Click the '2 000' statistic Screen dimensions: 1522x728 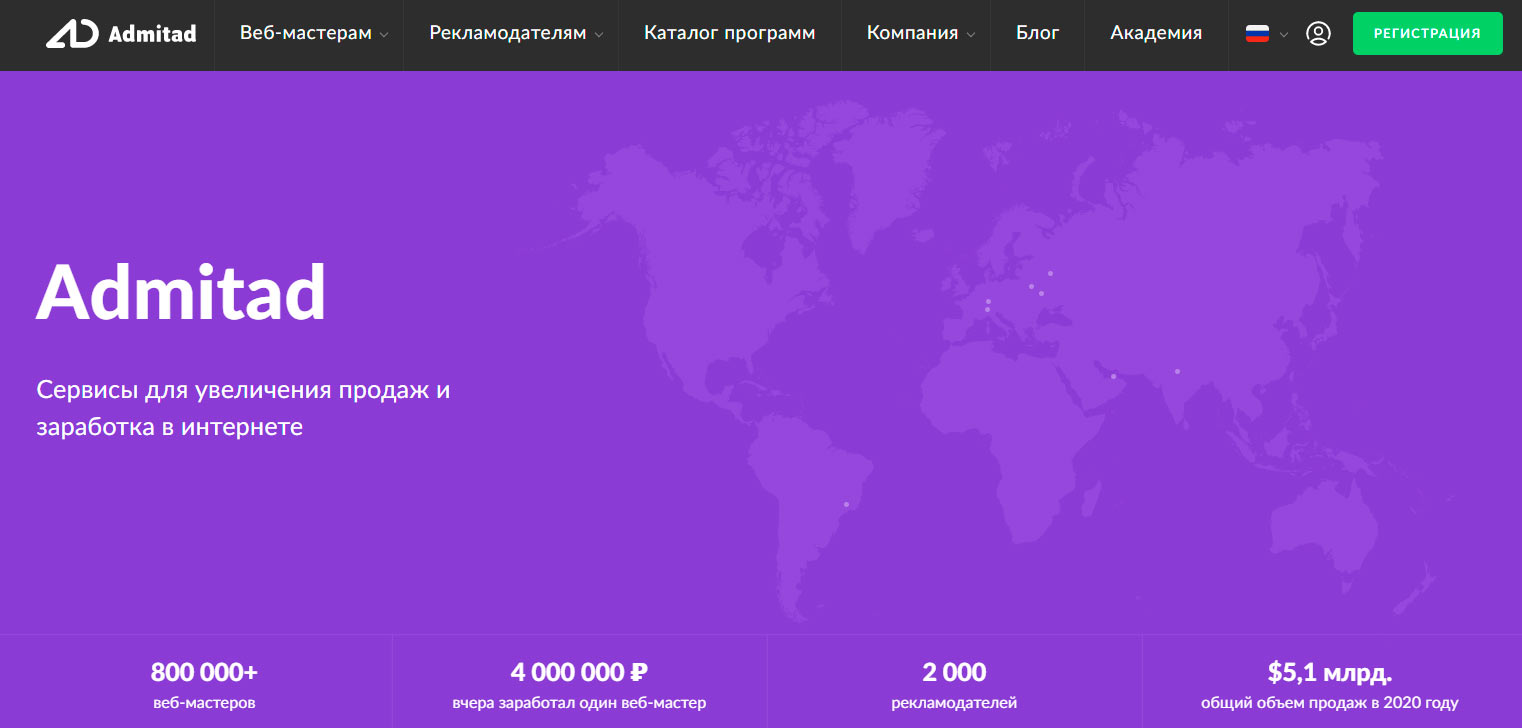[954, 671]
